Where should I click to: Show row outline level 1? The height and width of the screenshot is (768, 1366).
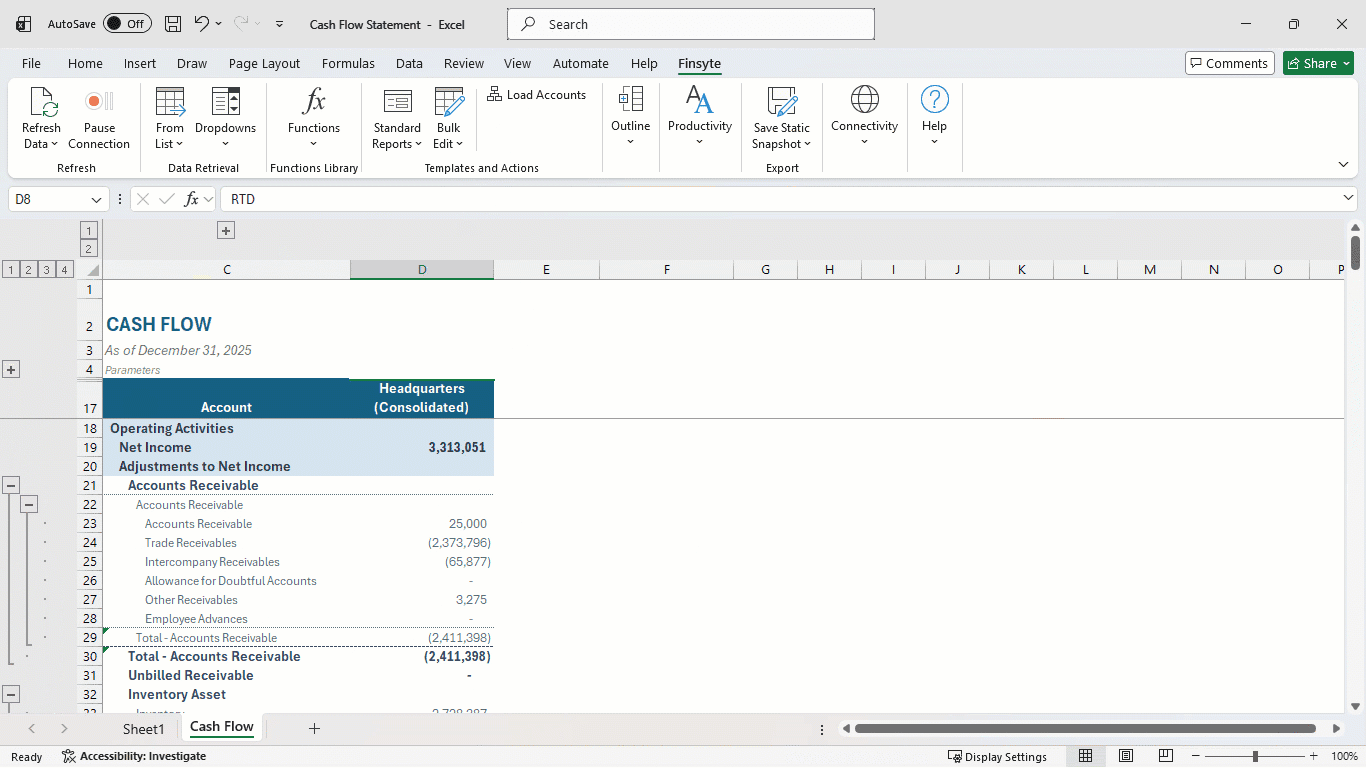click(x=10, y=270)
